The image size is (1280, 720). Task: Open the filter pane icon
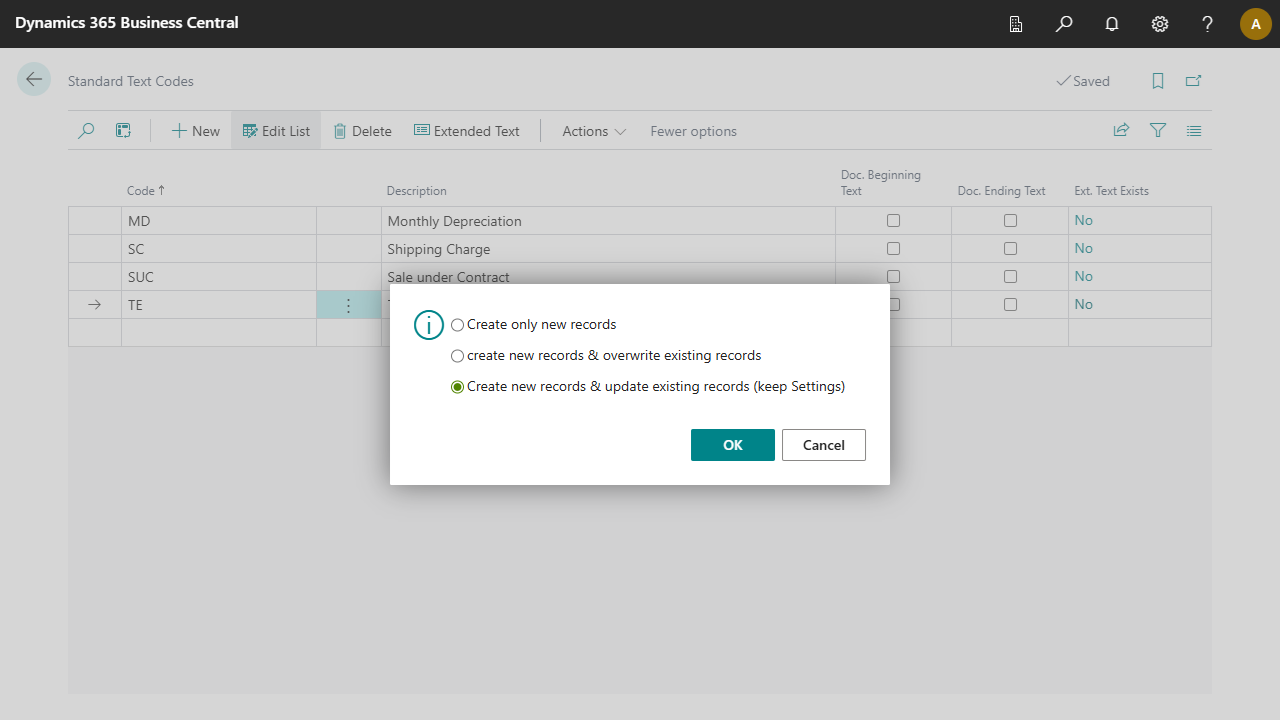point(1158,131)
